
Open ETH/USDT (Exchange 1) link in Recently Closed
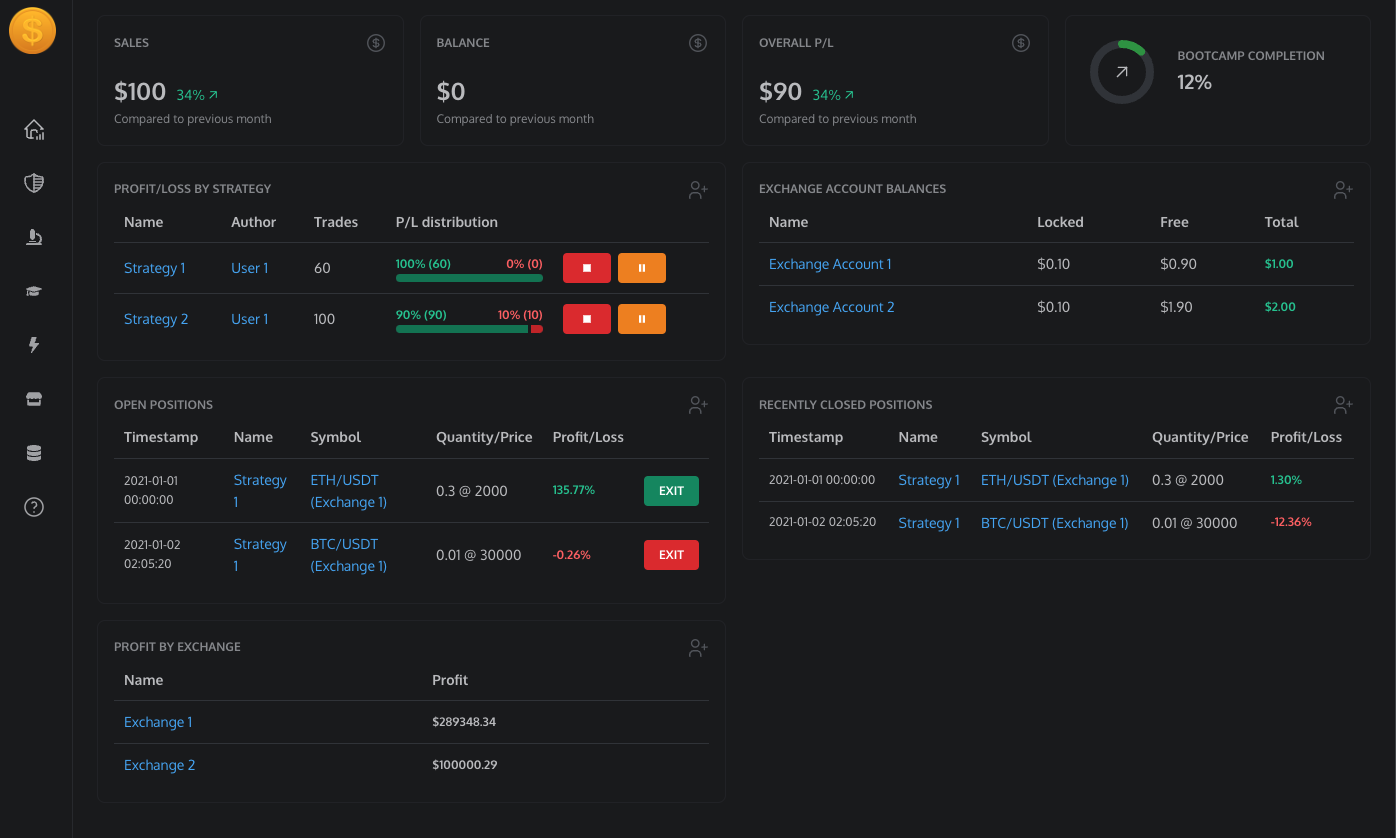click(1055, 480)
